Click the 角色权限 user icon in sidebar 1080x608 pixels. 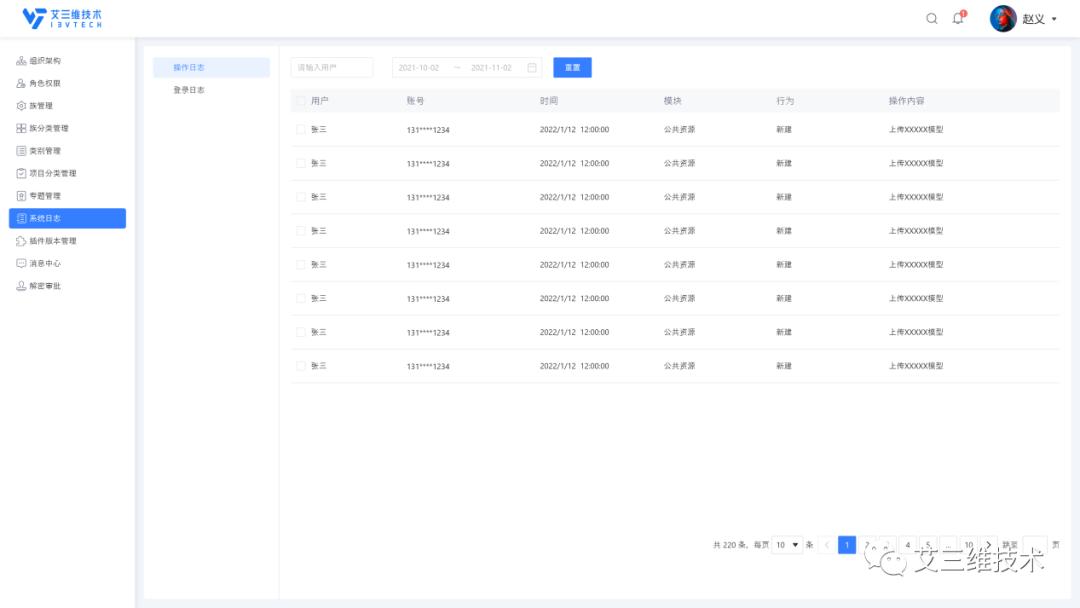coord(21,83)
